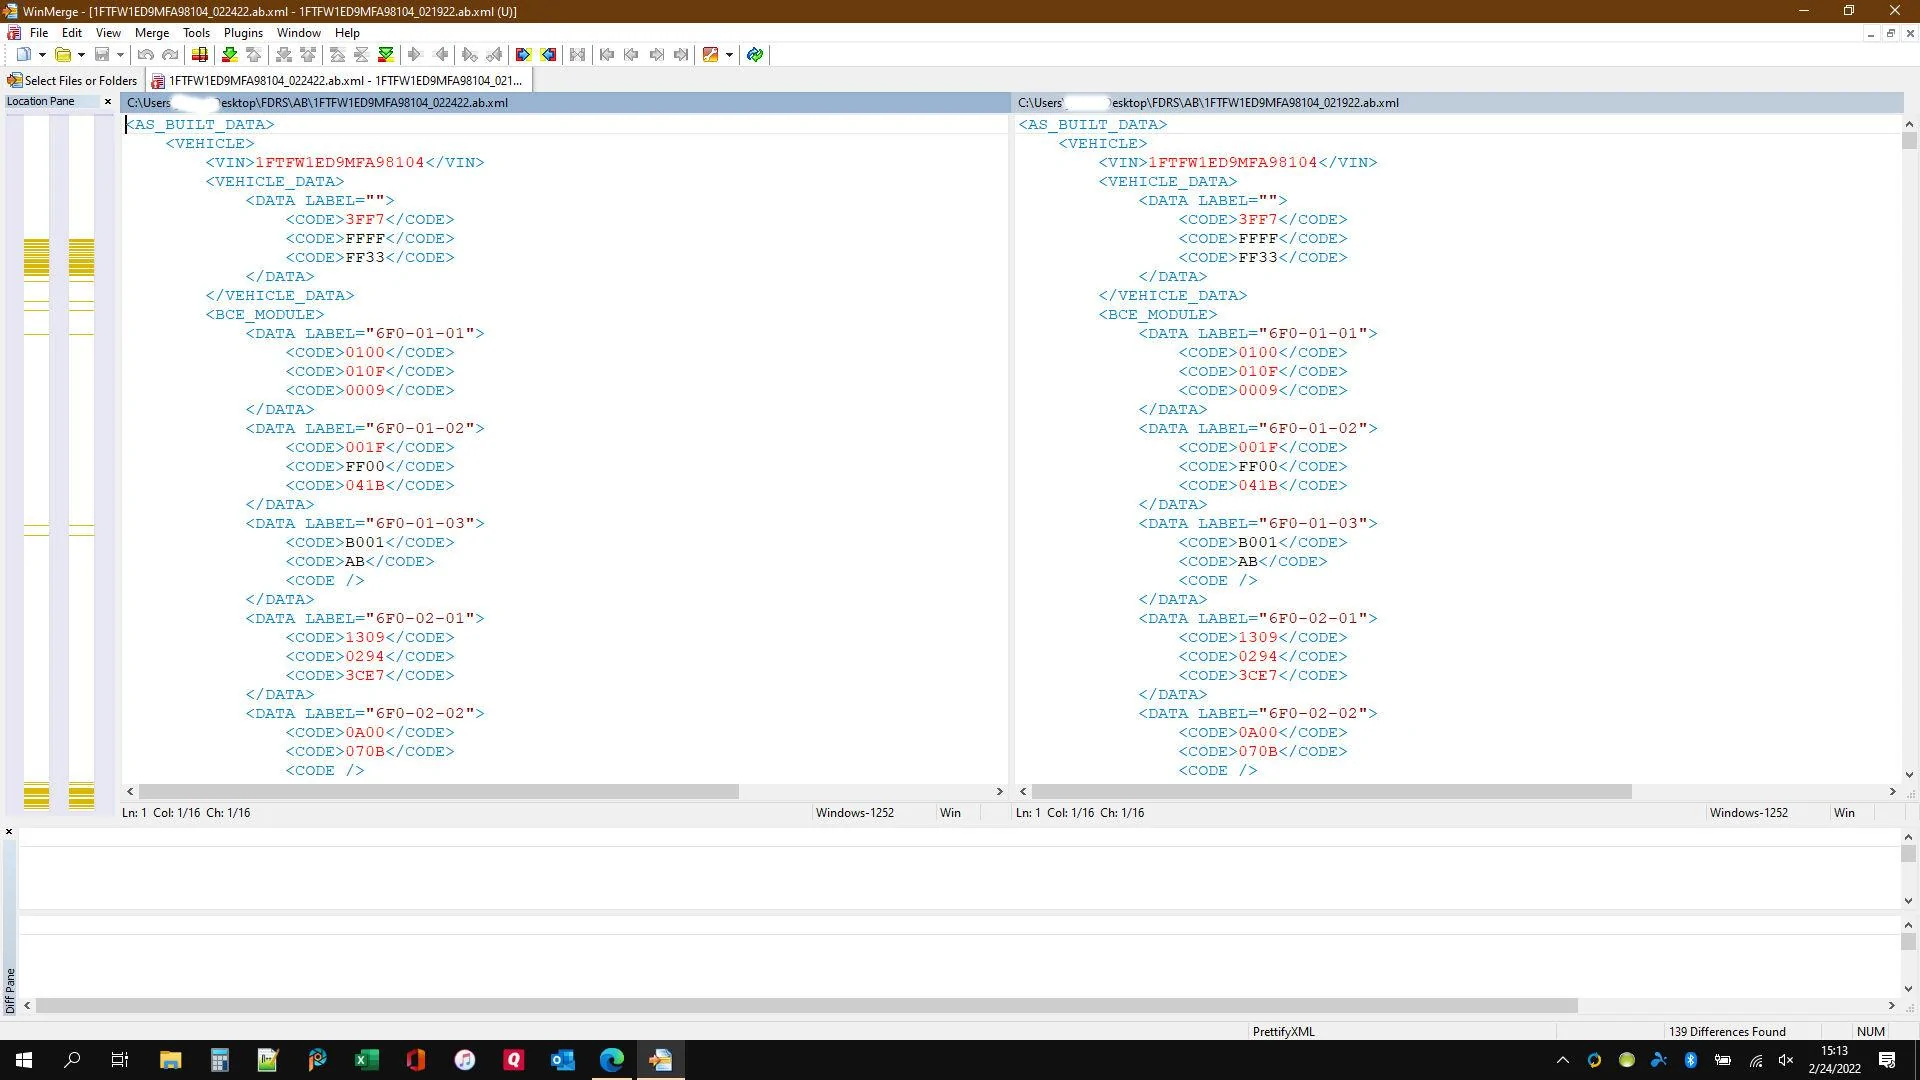Open the Options wrench dropdown arrow
Image resolution: width=1920 pixels, height=1080 pixels.
point(729,55)
